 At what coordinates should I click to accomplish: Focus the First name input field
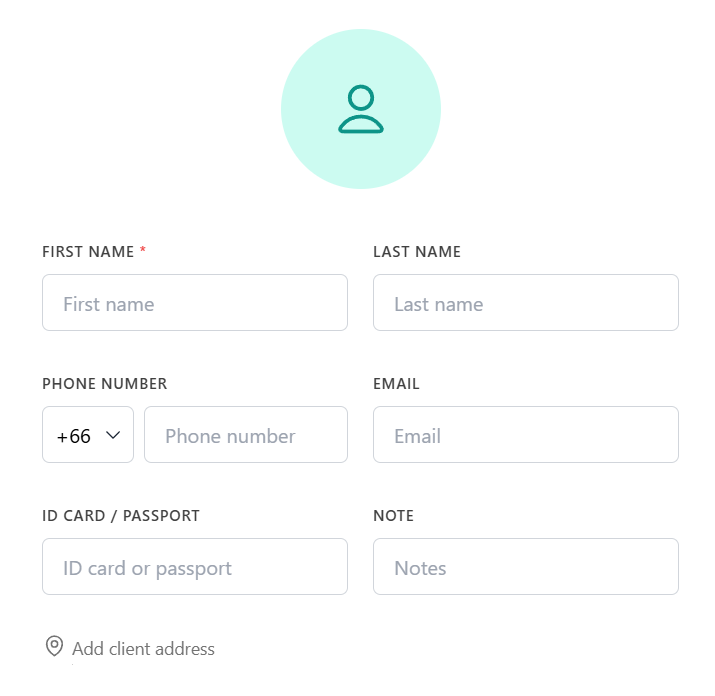[195, 303]
